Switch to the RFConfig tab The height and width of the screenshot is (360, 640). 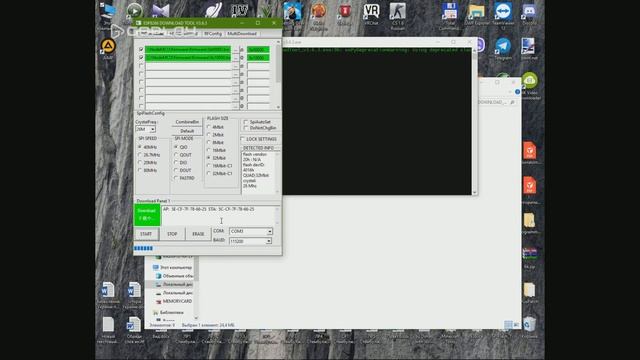213,33
